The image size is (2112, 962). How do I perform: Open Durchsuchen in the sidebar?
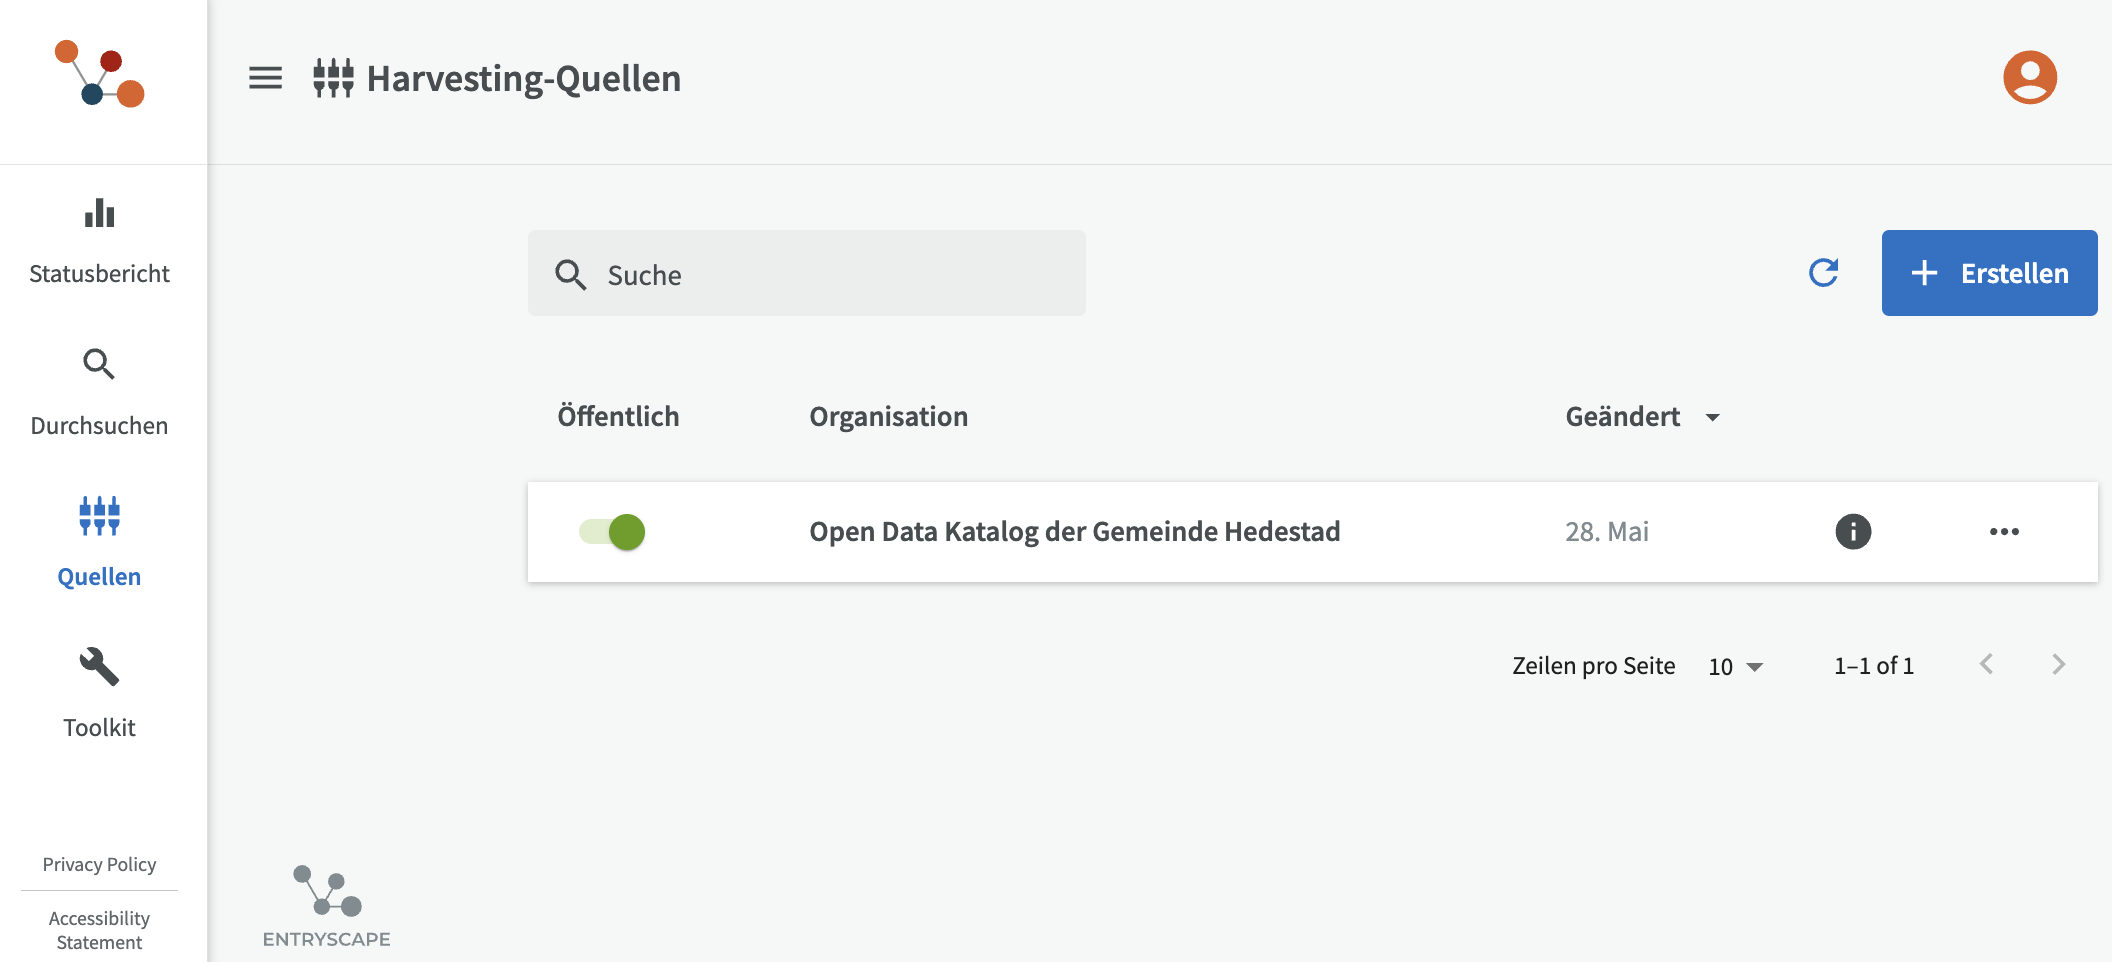tap(100, 393)
